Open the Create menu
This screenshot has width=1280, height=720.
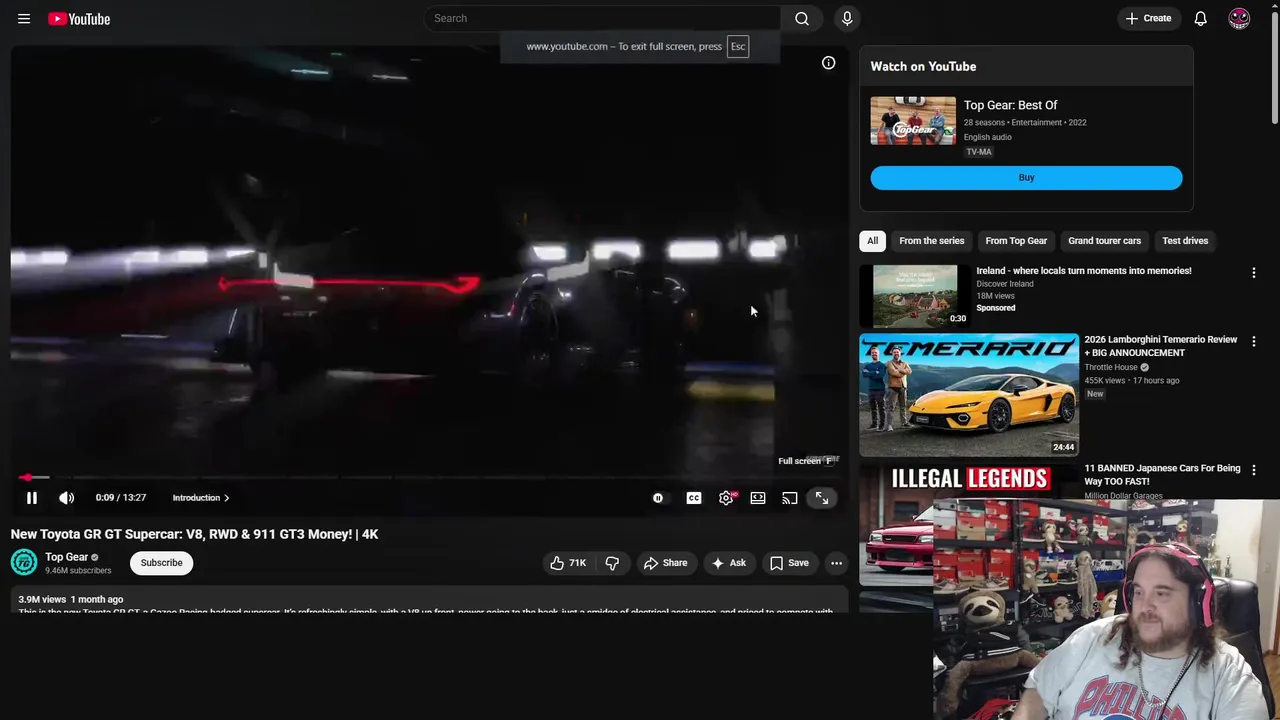point(1148,18)
